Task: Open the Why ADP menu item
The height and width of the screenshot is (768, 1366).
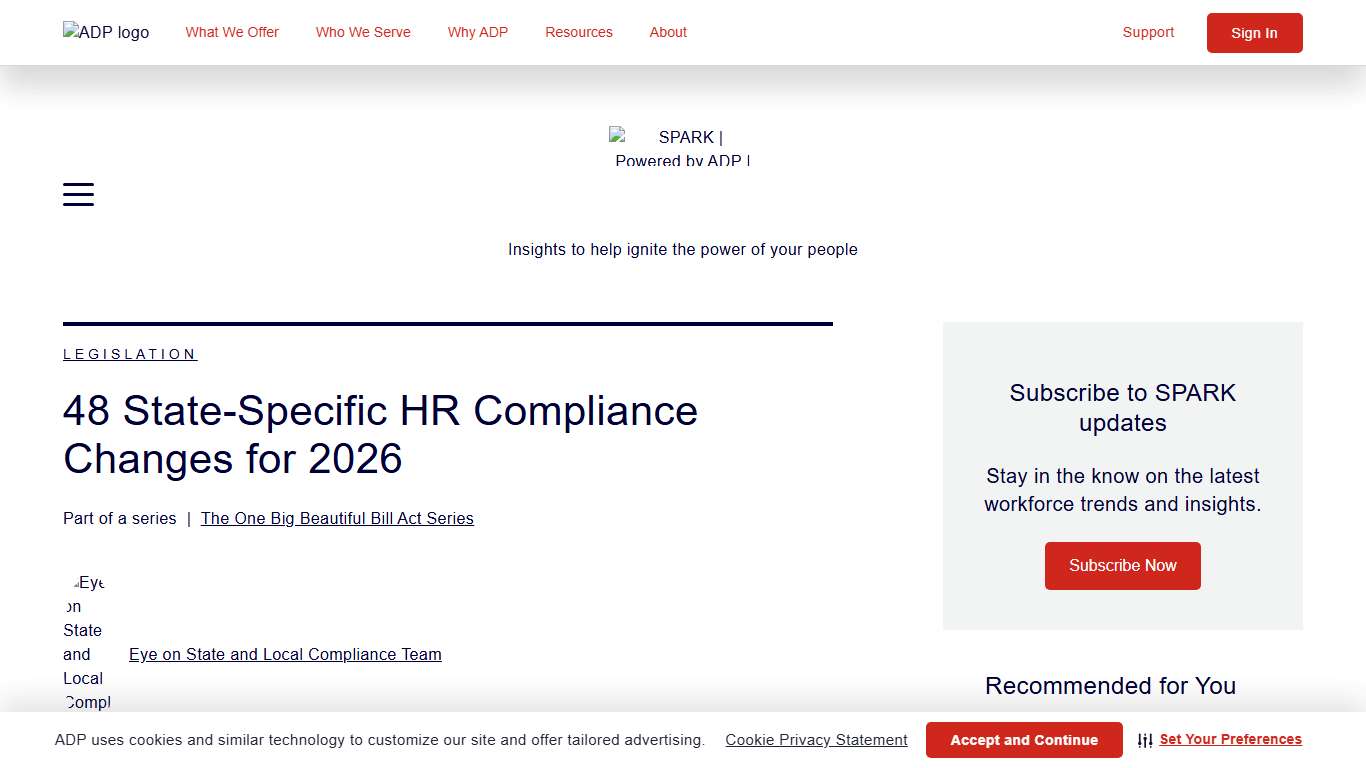Action: (478, 32)
